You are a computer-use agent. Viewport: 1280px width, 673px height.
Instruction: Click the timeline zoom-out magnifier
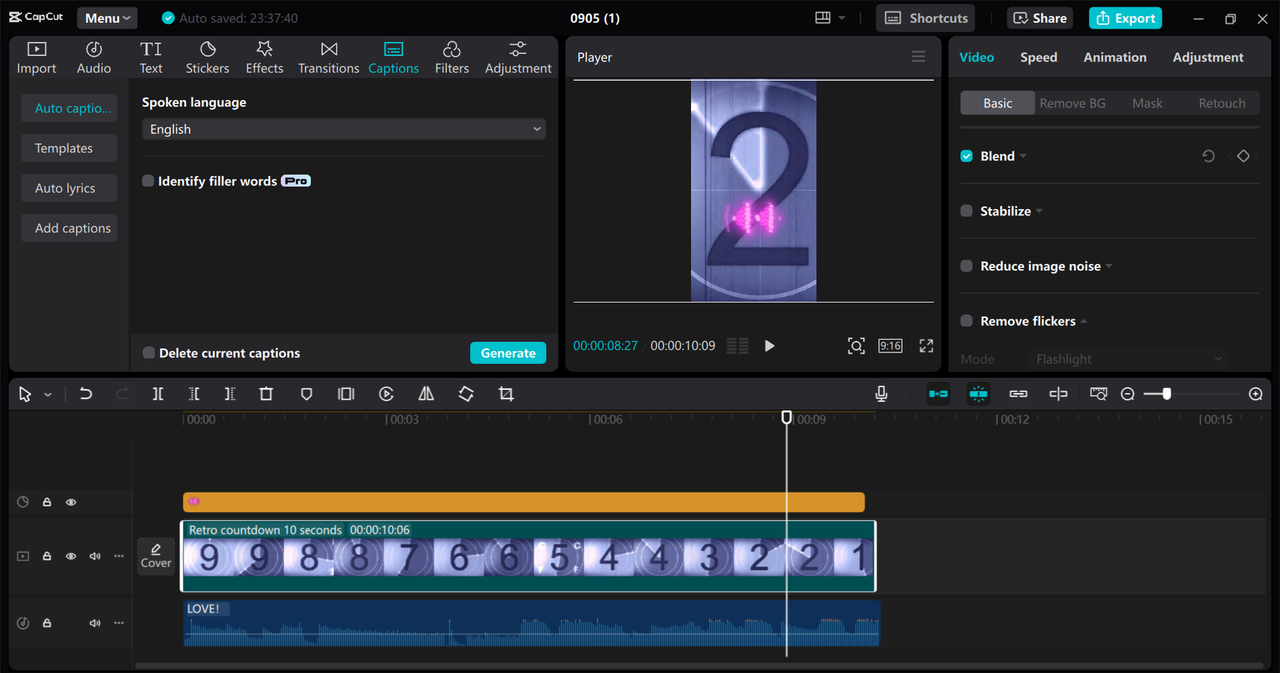[x=1128, y=394]
